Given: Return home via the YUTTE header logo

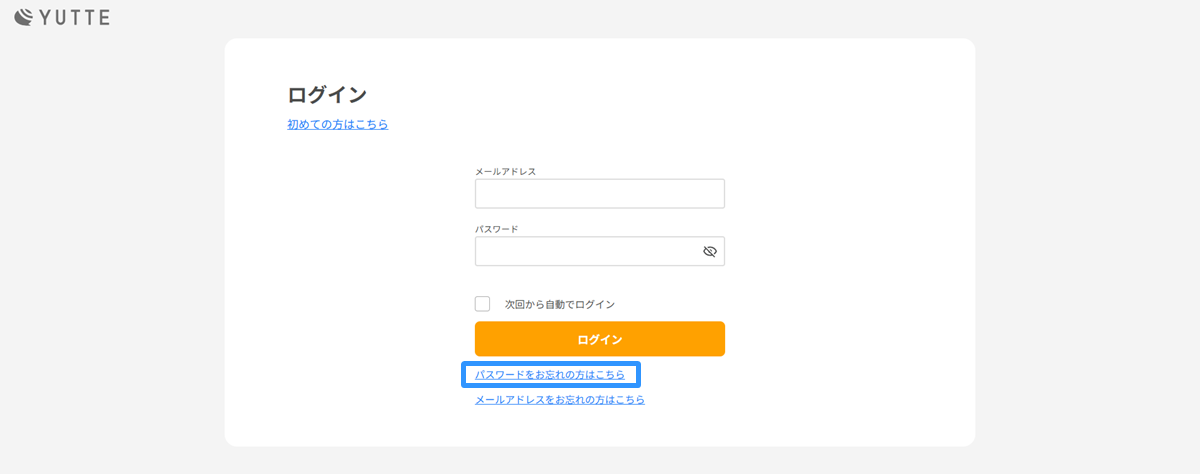Looking at the screenshot, I should 62,17.
